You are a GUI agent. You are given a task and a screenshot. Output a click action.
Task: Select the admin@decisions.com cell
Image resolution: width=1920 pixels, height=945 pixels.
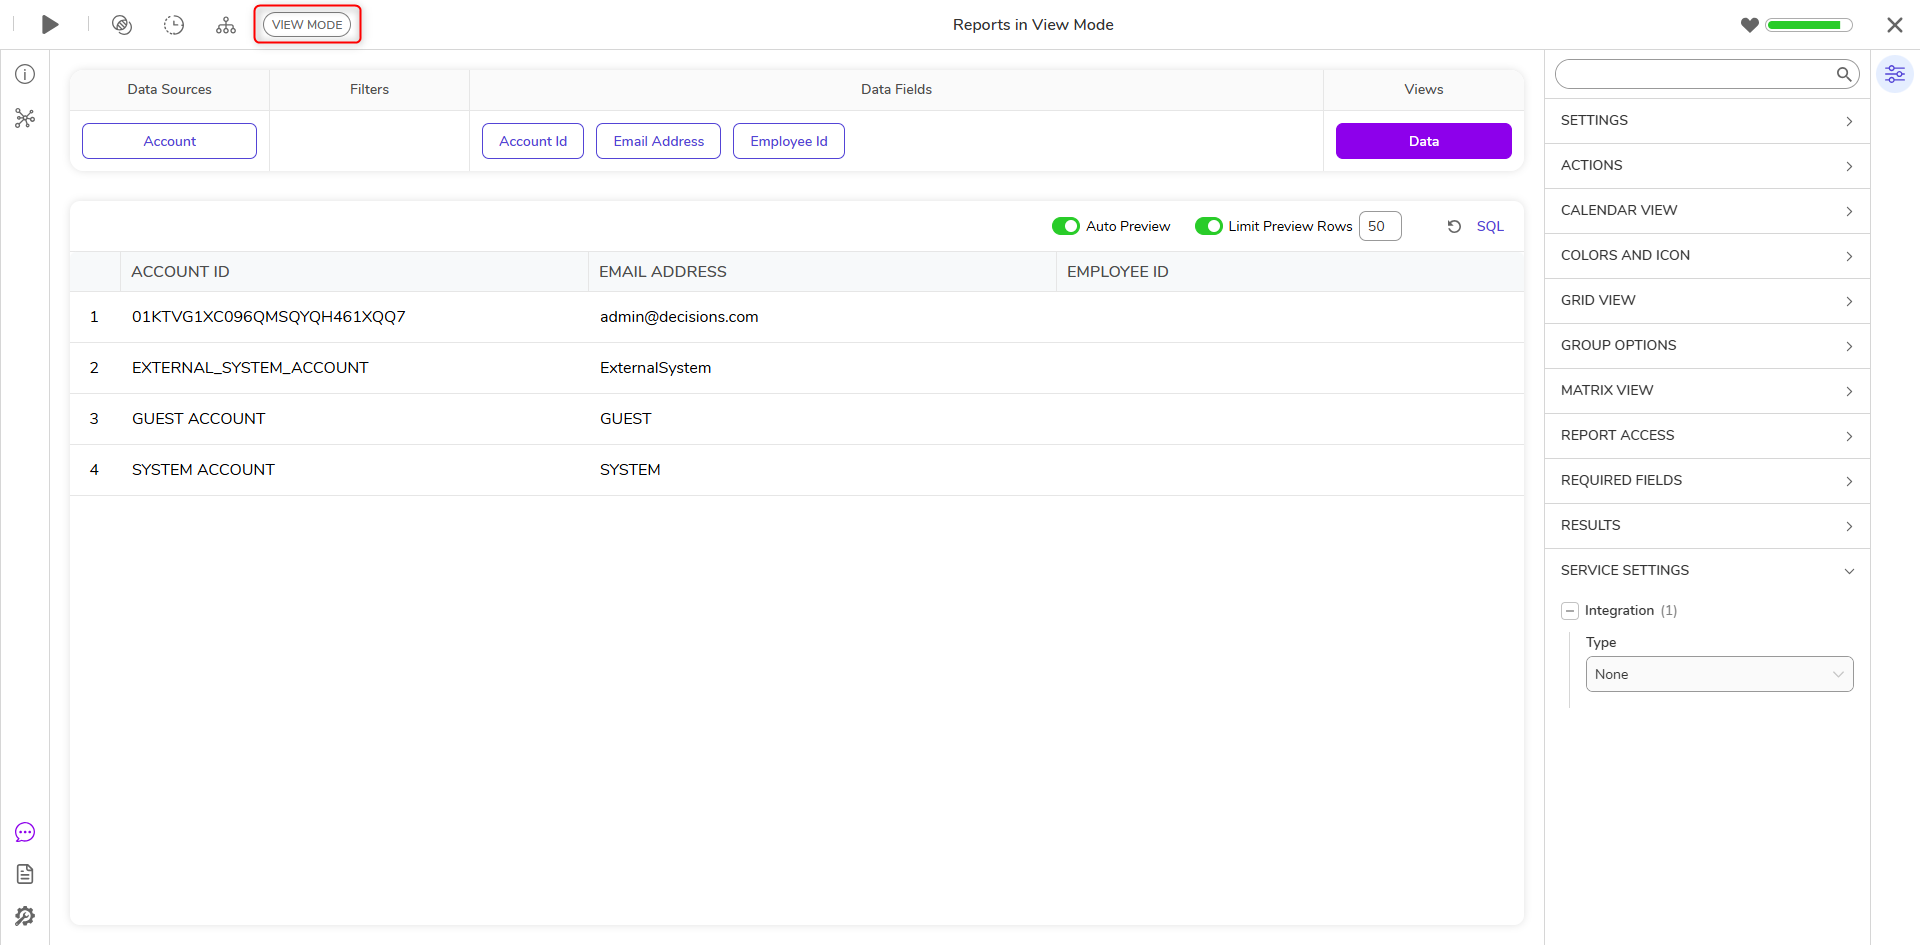(822, 317)
